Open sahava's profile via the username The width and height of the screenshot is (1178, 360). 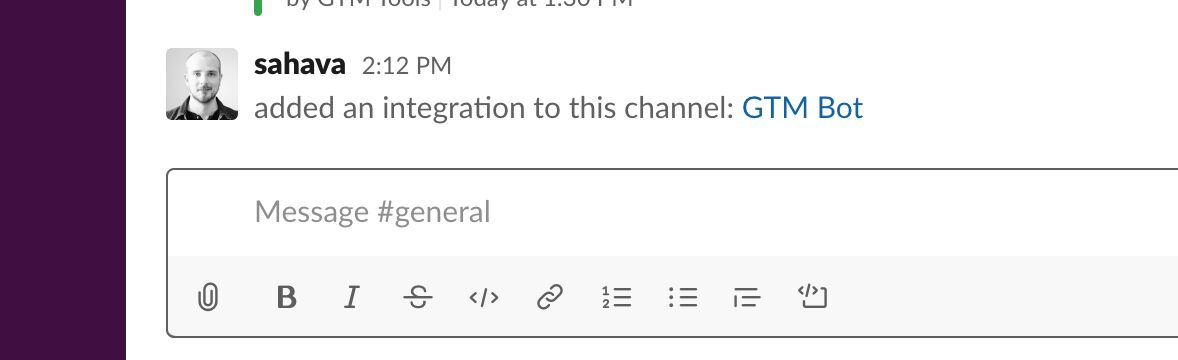300,65
